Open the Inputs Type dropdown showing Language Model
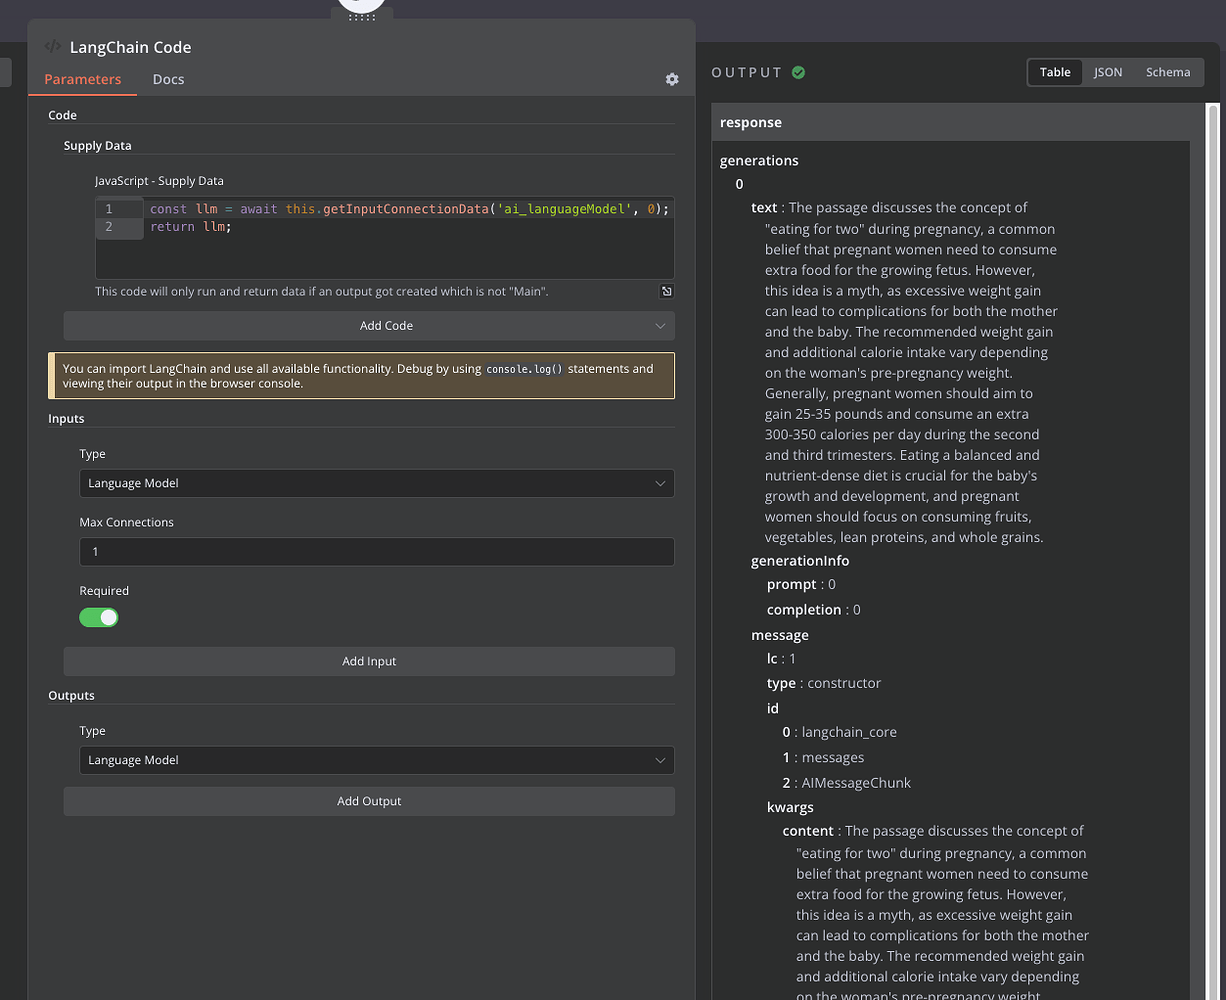The height and width of the screenshot is (1000, 1226). [376, 482]
